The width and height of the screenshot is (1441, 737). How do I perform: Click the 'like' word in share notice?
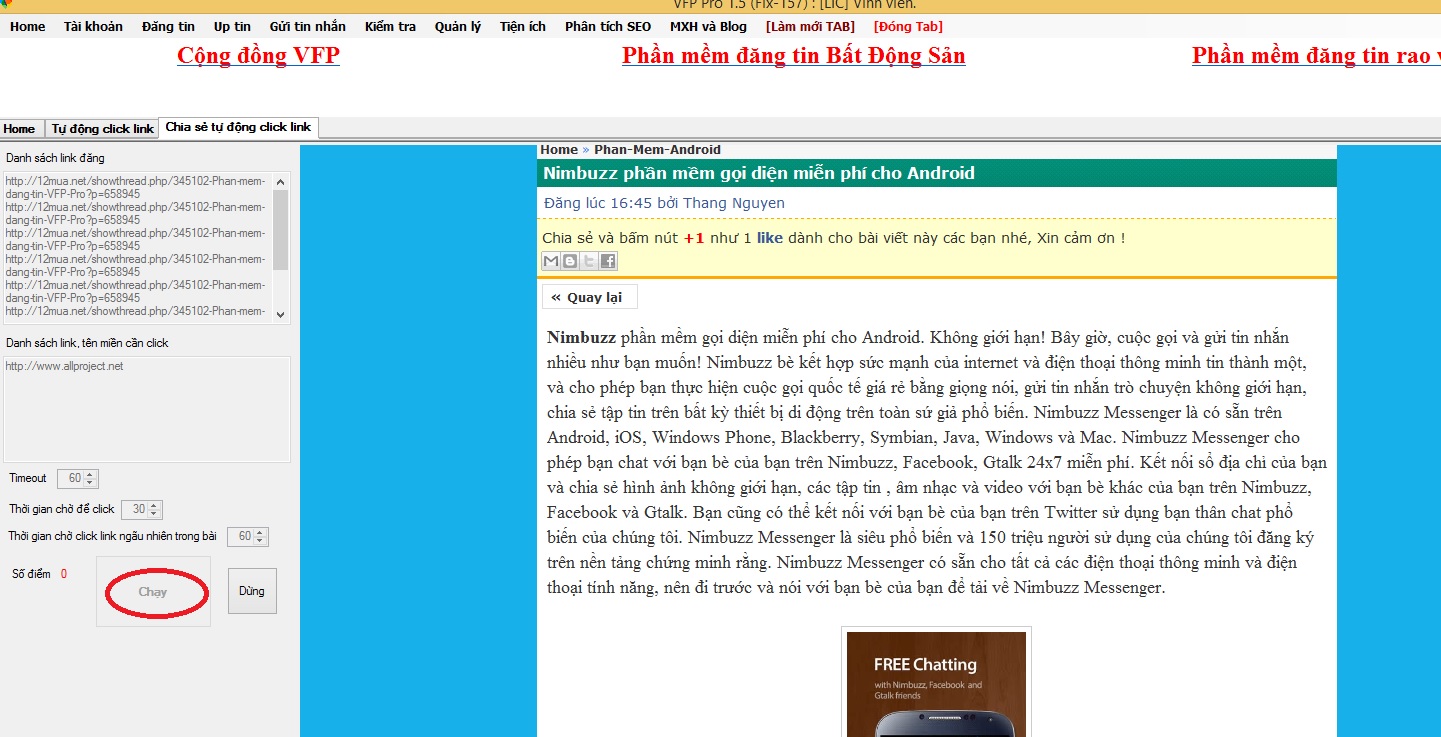770,238
